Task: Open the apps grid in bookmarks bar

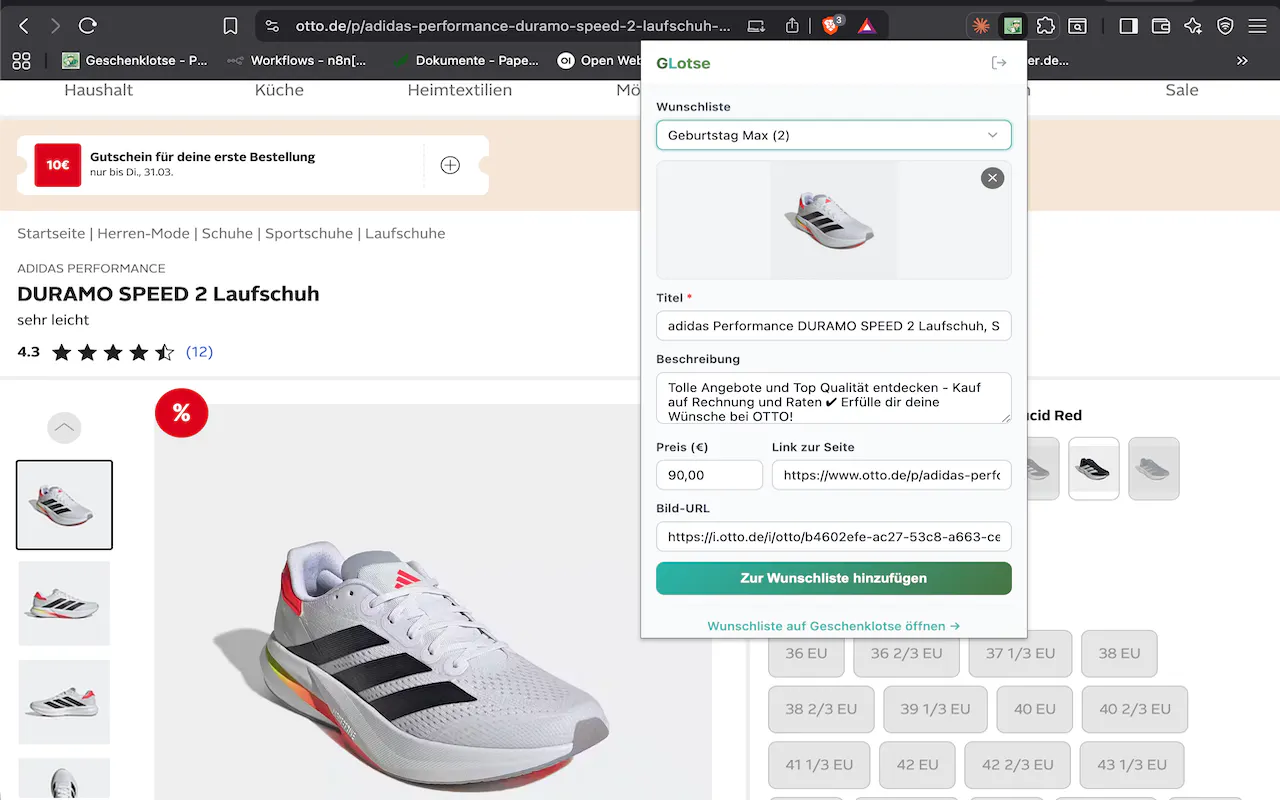Action: coord(21,60)
